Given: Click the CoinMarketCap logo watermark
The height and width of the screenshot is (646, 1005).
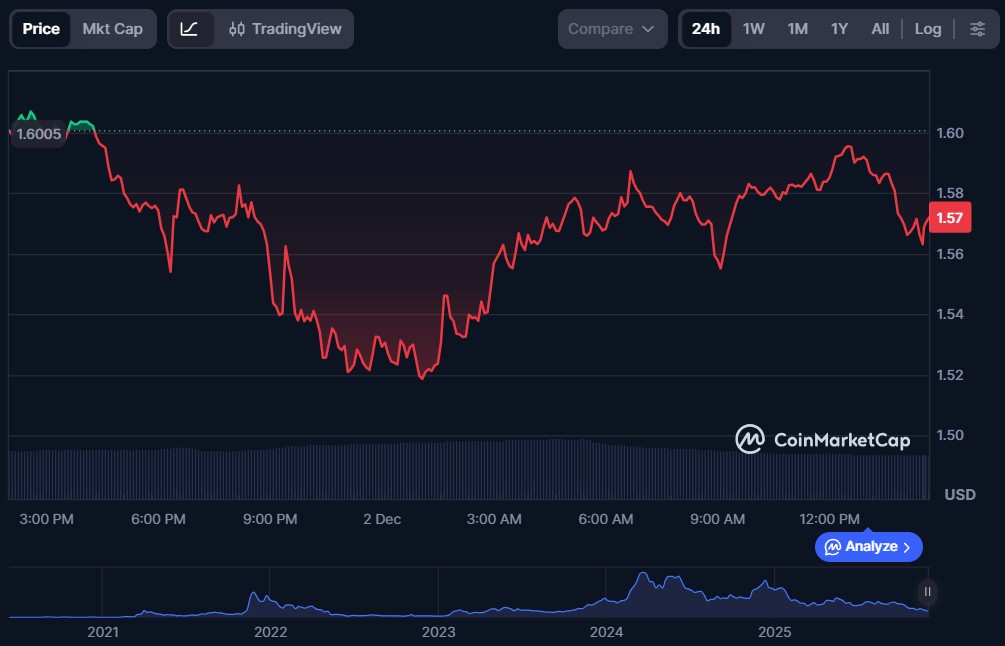Looking at the screenshot, I should click(823, 439).
